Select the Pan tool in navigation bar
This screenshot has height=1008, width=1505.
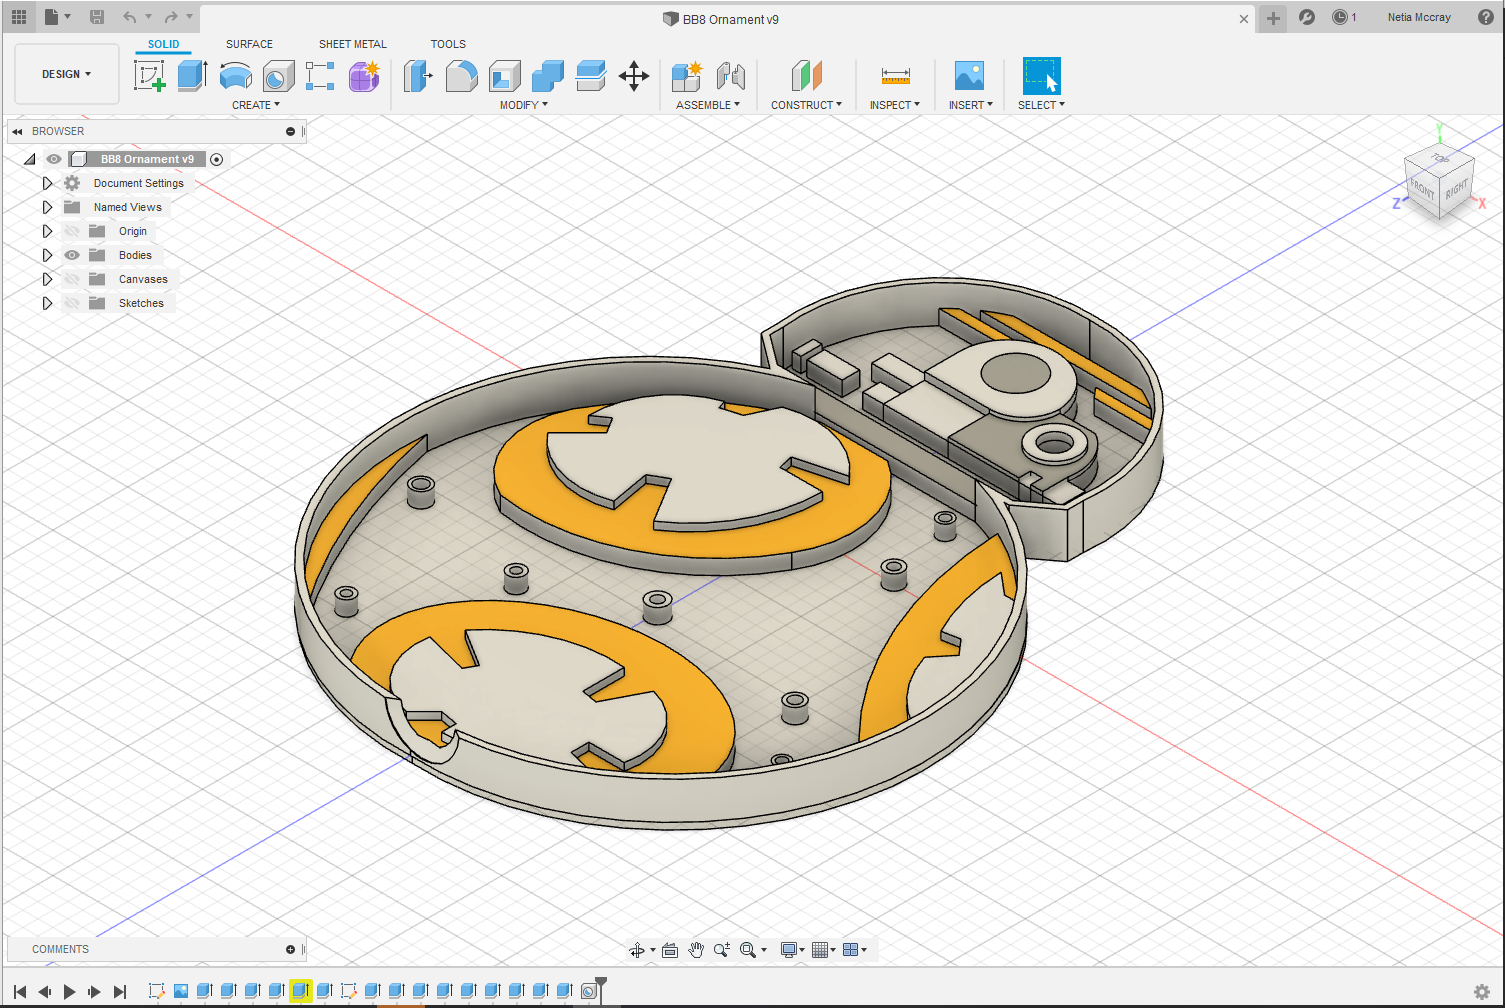[696, 949]
